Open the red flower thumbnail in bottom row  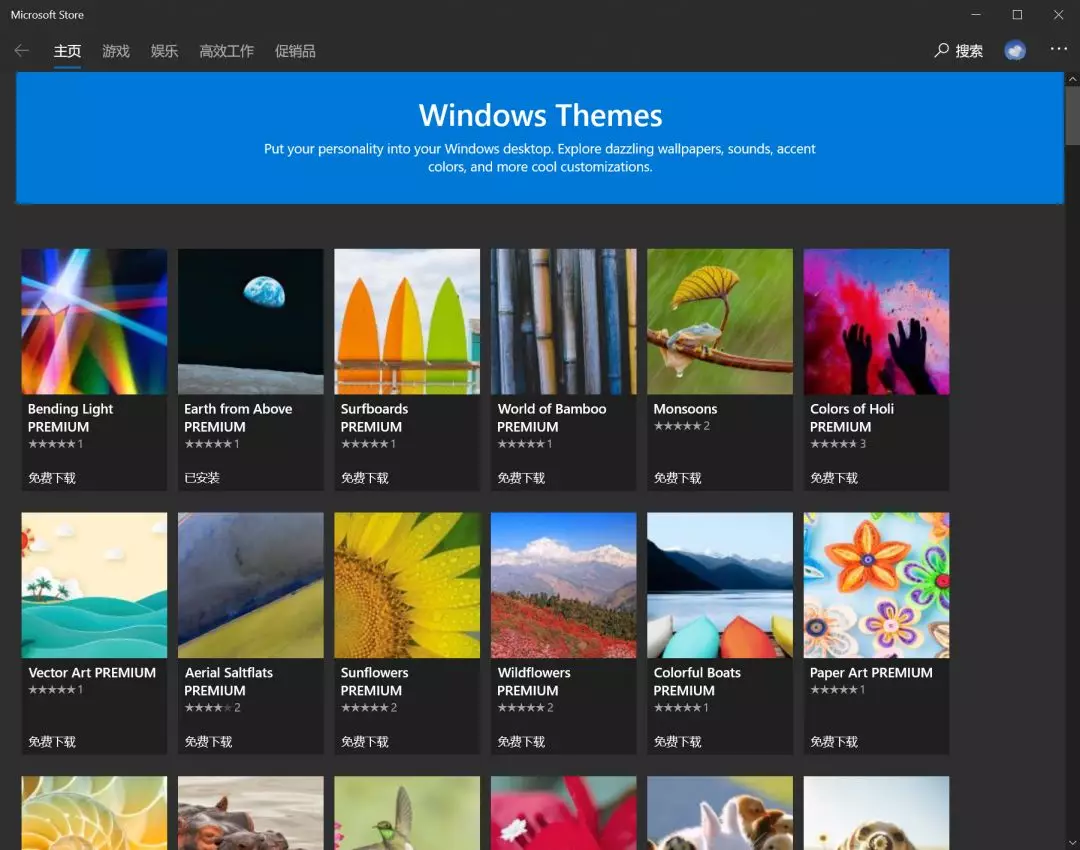coord(563,813)
